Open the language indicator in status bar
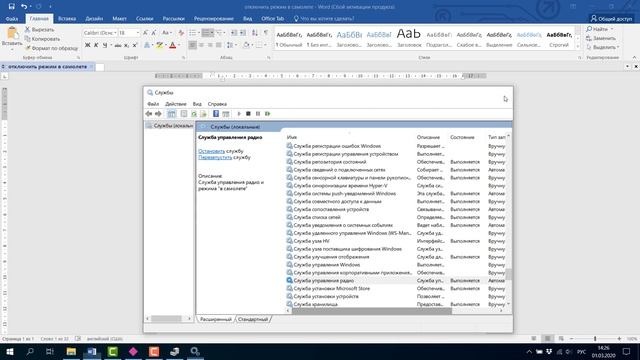Viewport: 640px width, 360px height. pos(104,339)
